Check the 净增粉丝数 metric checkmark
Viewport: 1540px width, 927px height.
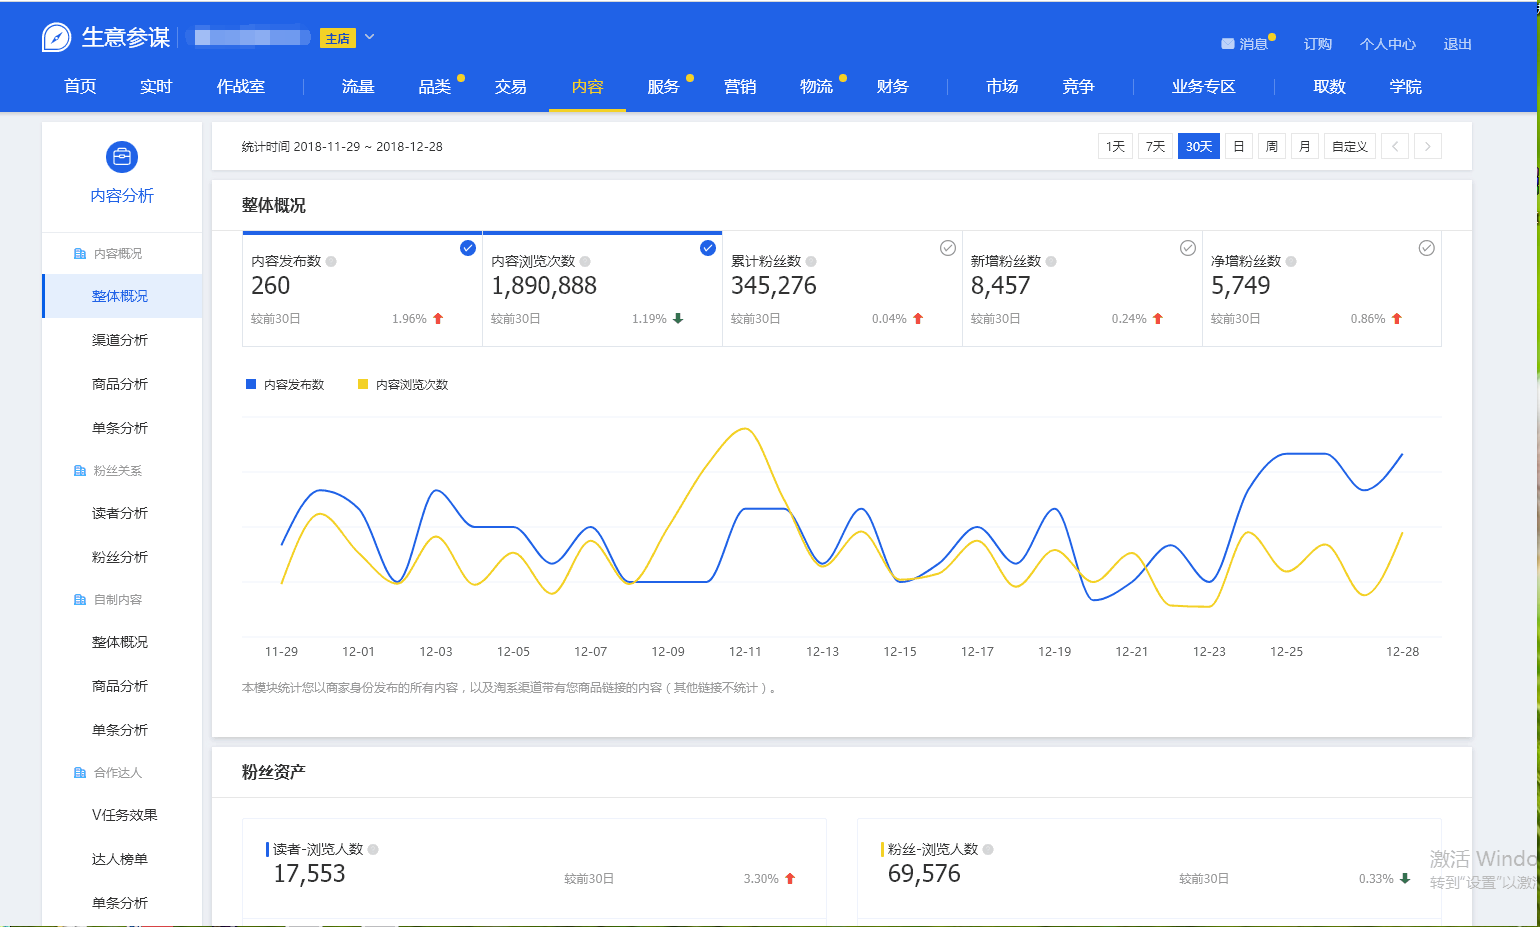pyautogui.click(x=1427, y=248)
